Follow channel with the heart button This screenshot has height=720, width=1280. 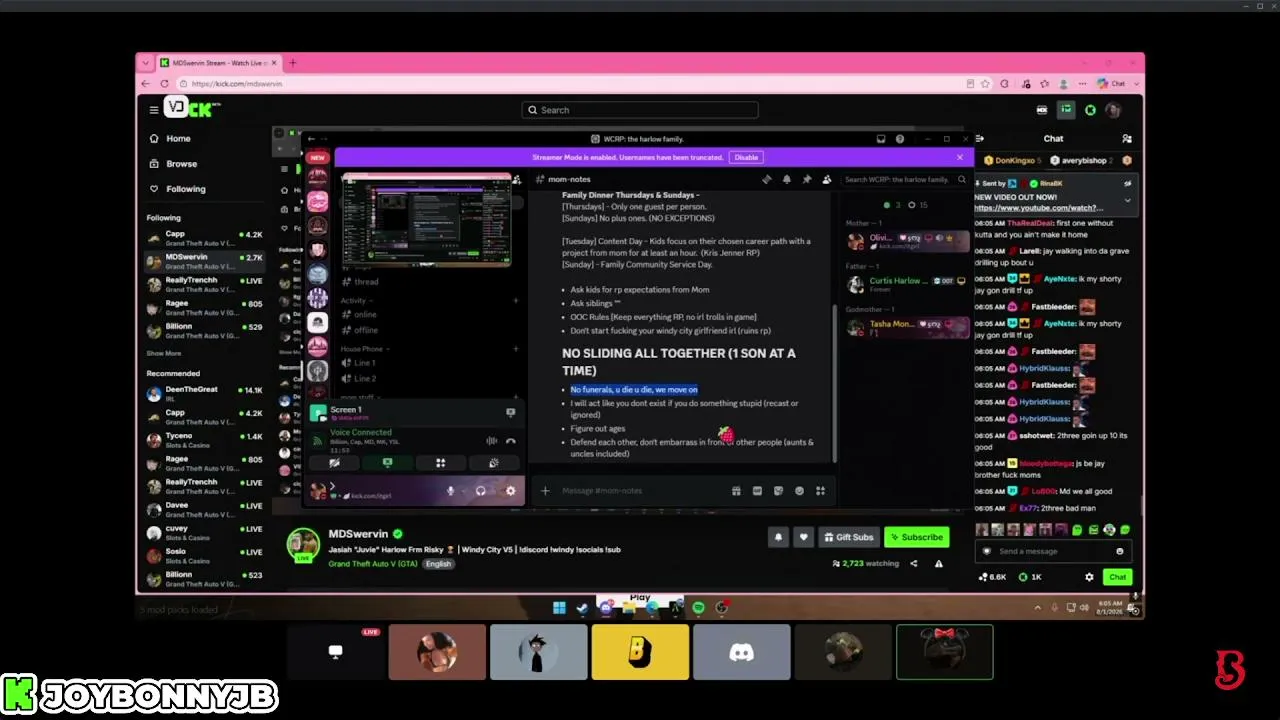click(x=803, y=537)
